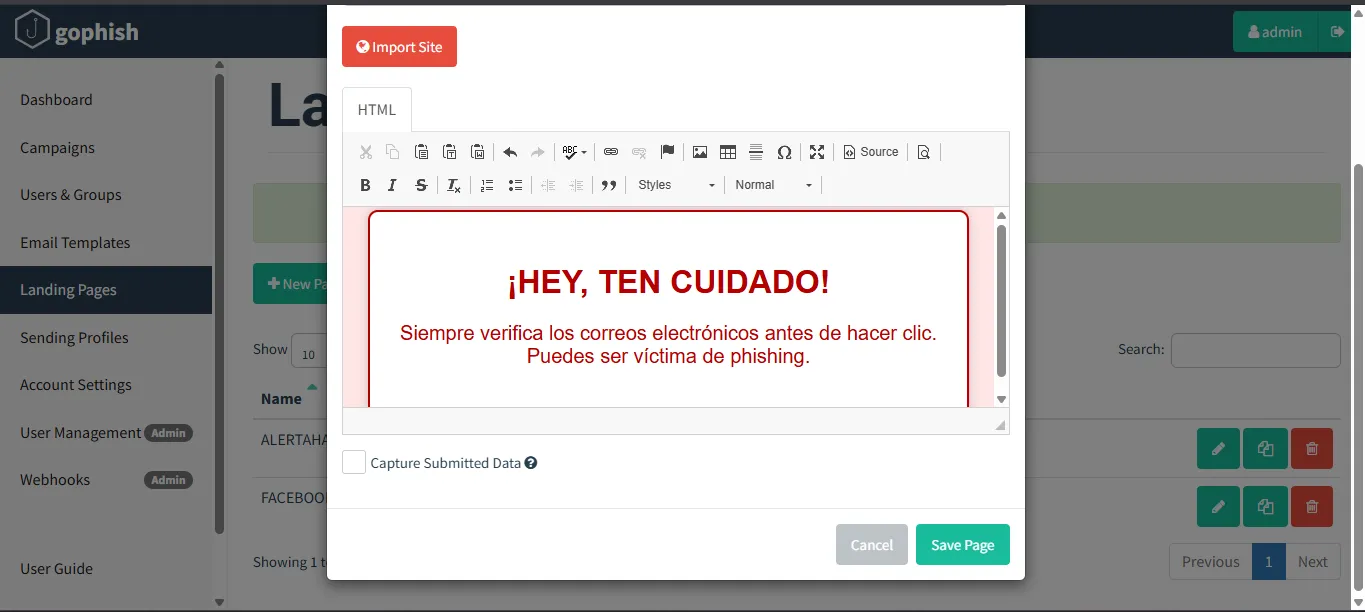Screen dimensions: 1365x612
Task: Open the Show entries dropdown
Action: pyautogui.click(x=309, y=350)
